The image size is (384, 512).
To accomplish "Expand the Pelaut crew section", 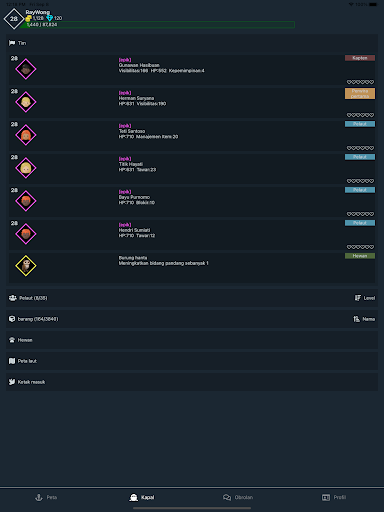I will pos(192,298).
